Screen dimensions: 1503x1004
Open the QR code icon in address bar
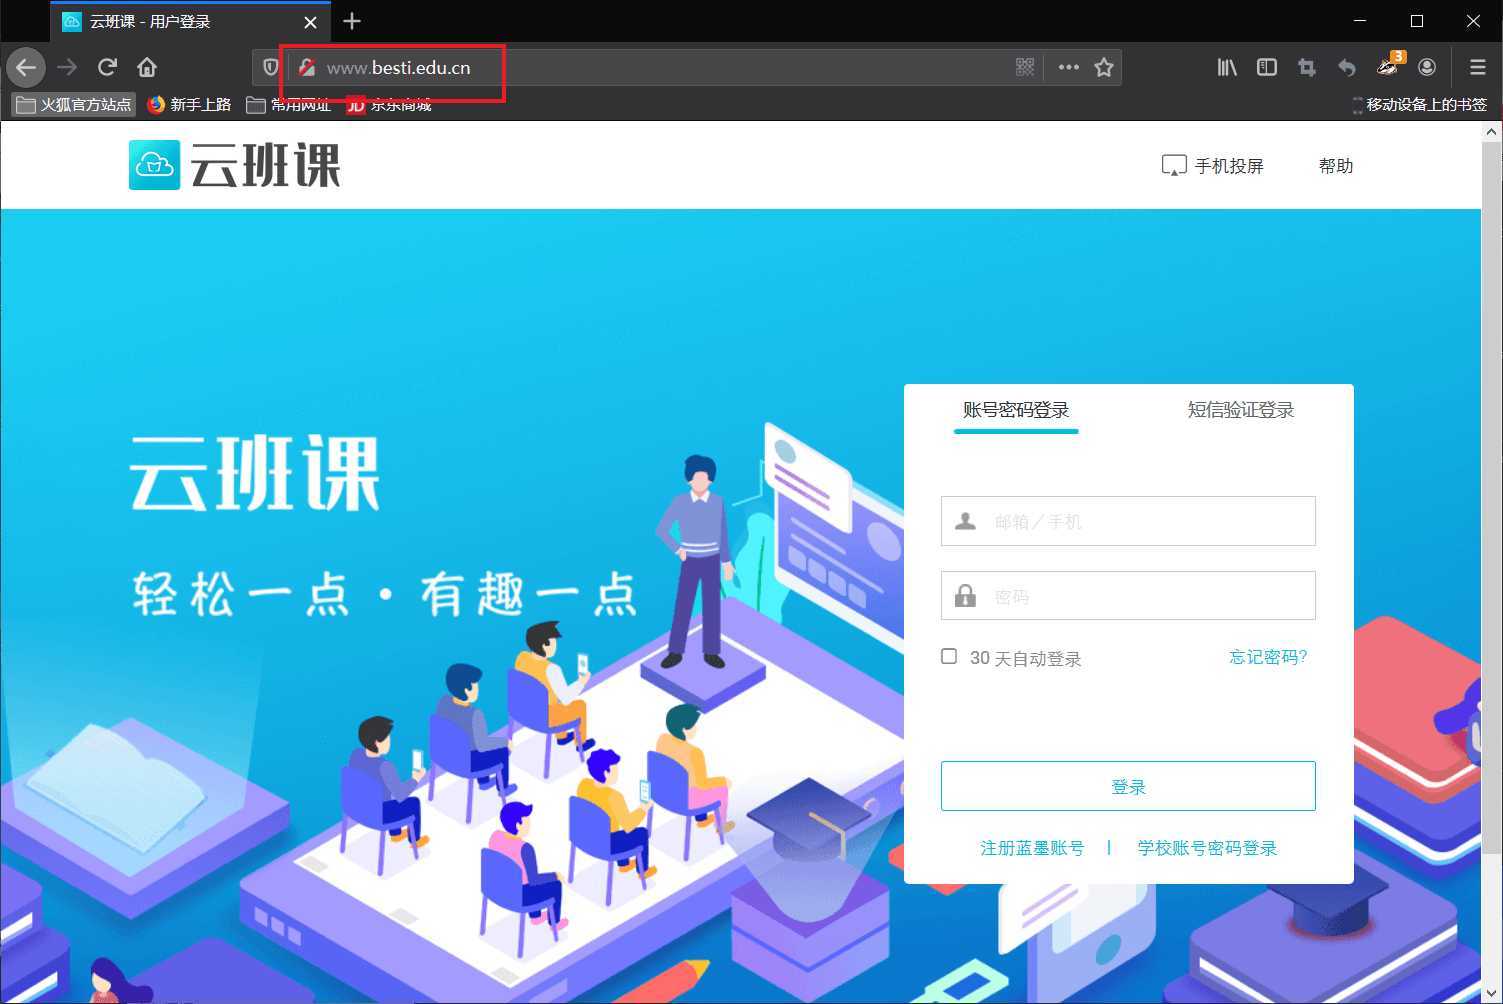click(x=1025, y=67)
